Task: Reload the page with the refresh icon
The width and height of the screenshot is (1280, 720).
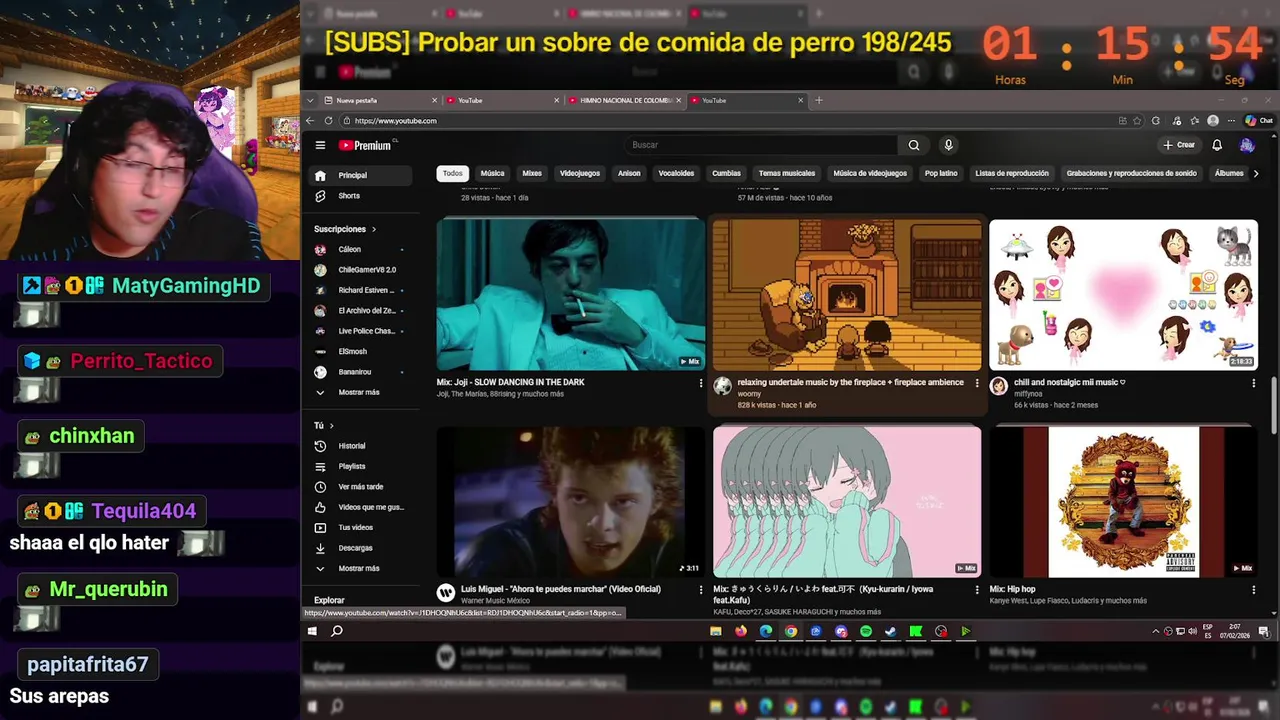Action: 328,121
